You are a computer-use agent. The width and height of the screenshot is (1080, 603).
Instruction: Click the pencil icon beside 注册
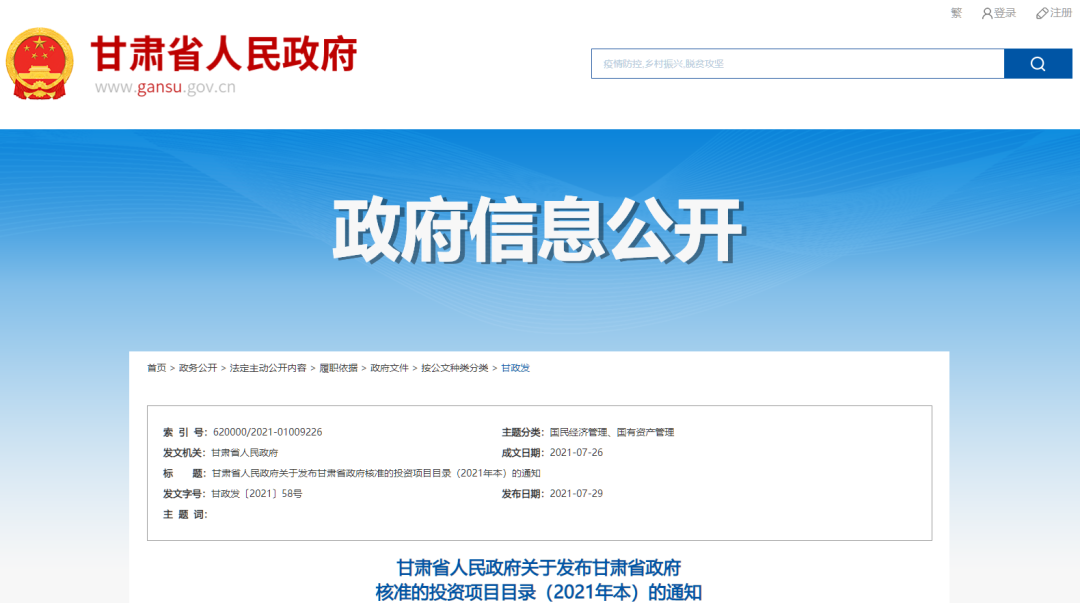point(1042,13)
